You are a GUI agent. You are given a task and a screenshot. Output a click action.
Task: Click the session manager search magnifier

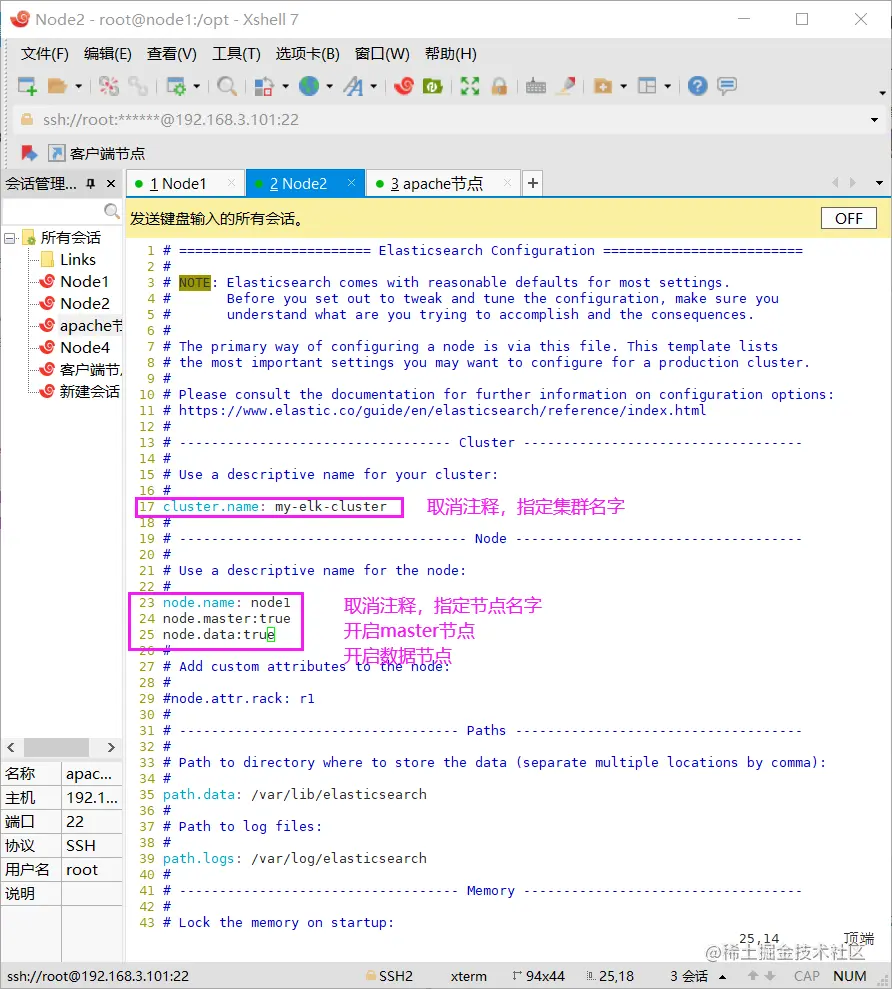[x=112, y=211]
